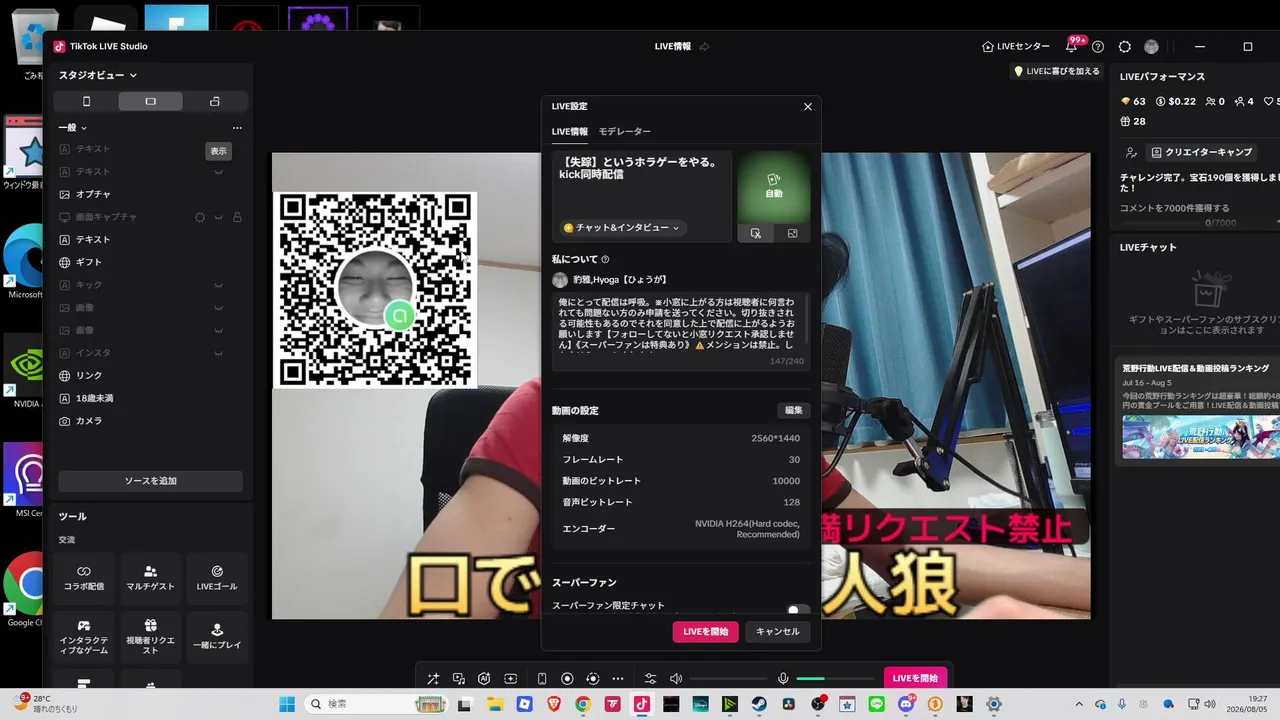Click the ソースを追加 button
This screenshot has height=720, width=1280.
click(x=151, y=481)
